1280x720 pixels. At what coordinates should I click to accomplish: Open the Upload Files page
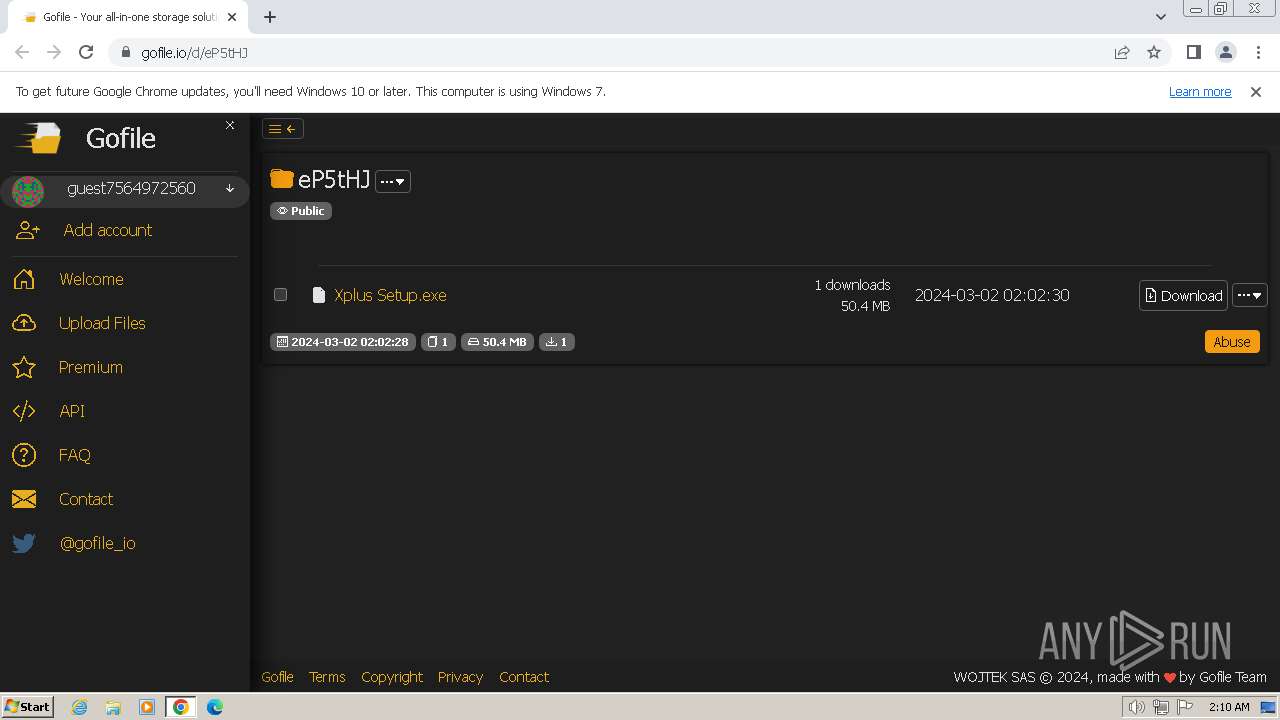pyautogui.click(x=102, y=323)
